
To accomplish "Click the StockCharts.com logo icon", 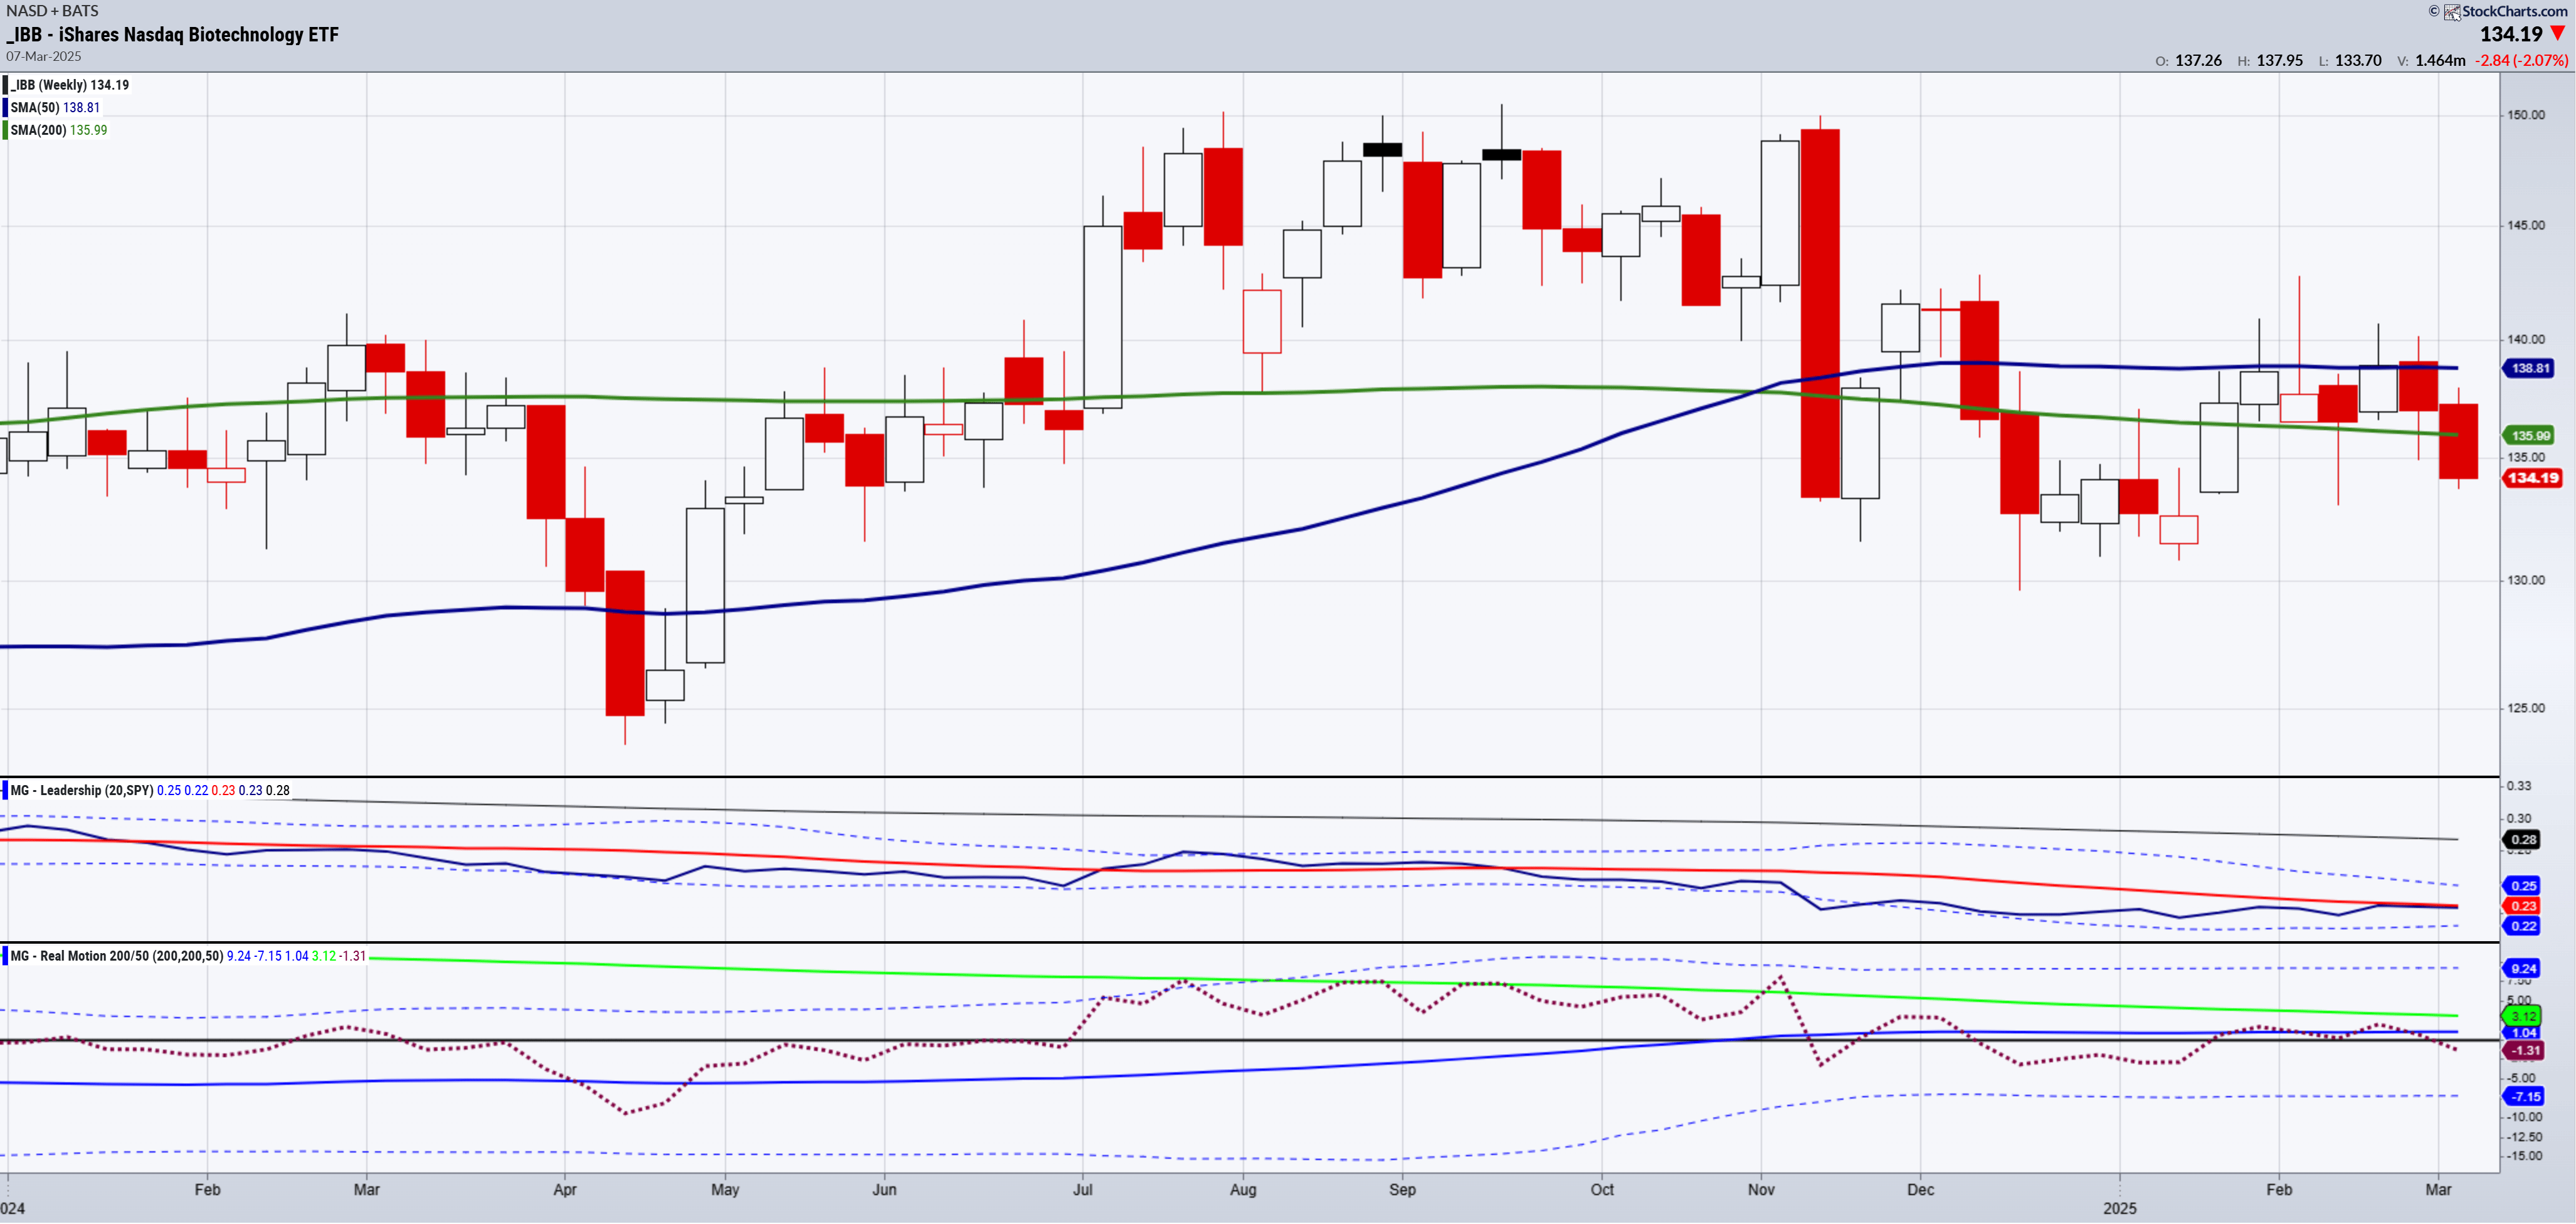I will pyautogui.click(x=2452, y=12).
